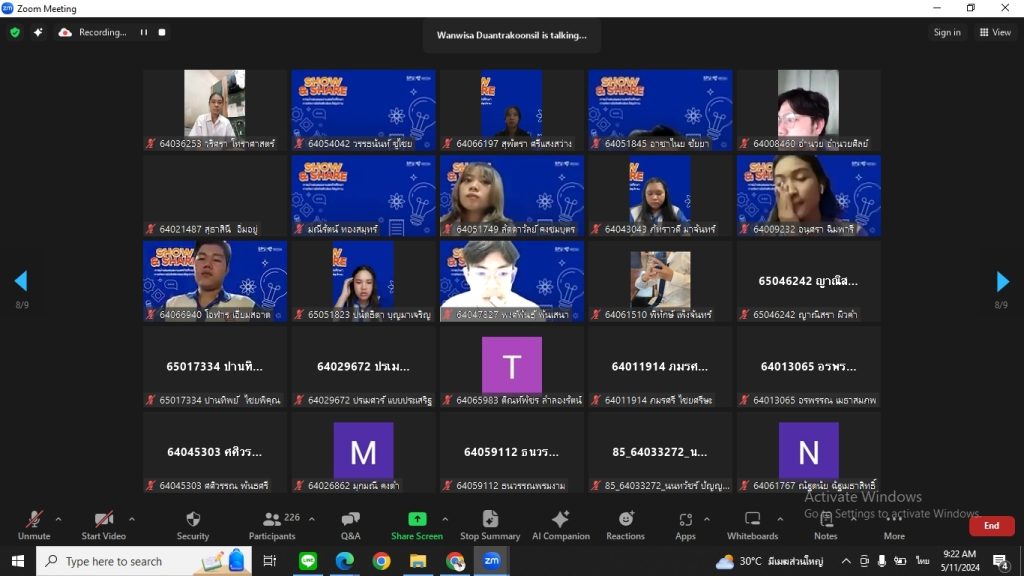Pause the recording
1024x576 pixels.
[144, 32]
